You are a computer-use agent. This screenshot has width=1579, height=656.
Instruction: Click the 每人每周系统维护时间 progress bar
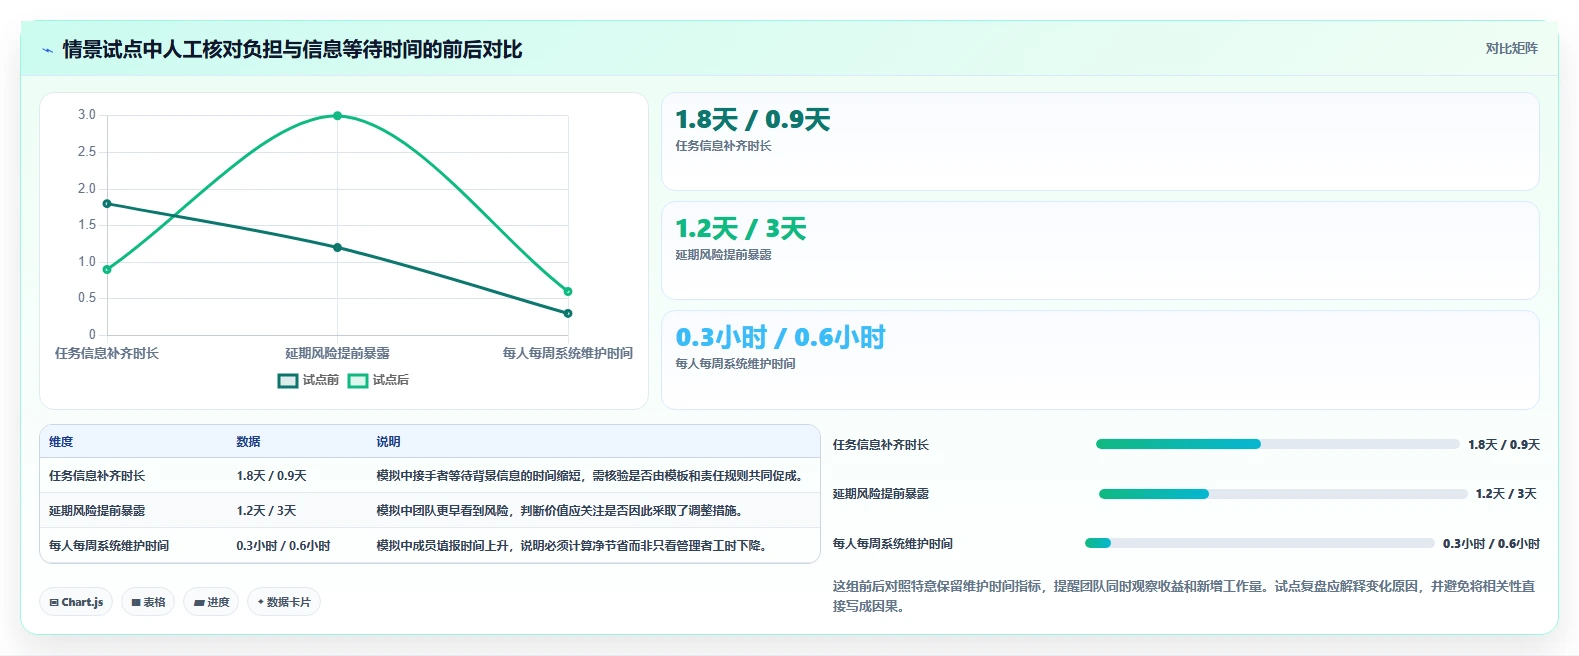pos(1259,543)
